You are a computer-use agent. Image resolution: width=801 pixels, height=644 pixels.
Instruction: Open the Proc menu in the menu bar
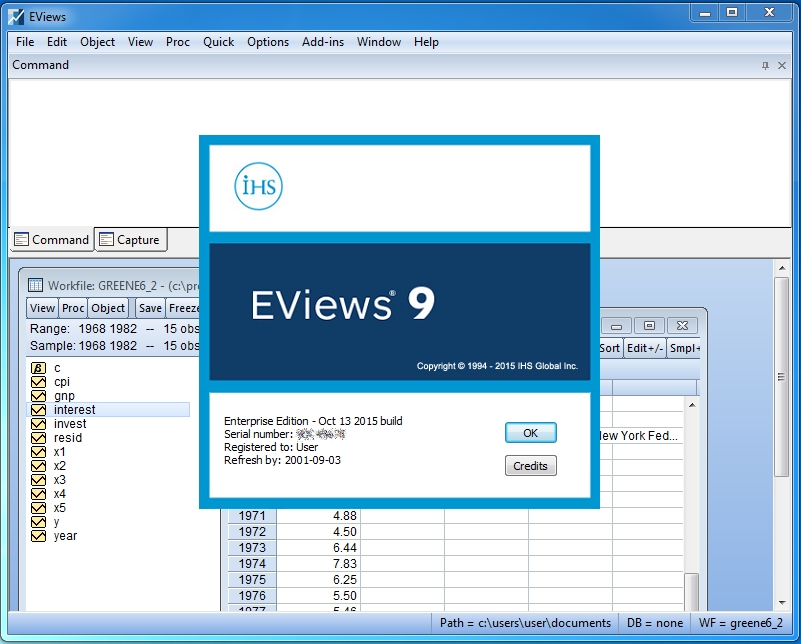coord(178,42)
